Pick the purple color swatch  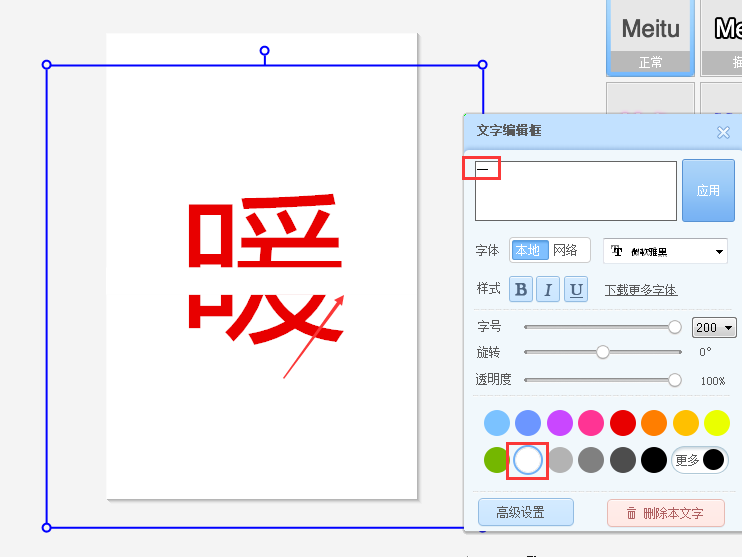(560, 423)
